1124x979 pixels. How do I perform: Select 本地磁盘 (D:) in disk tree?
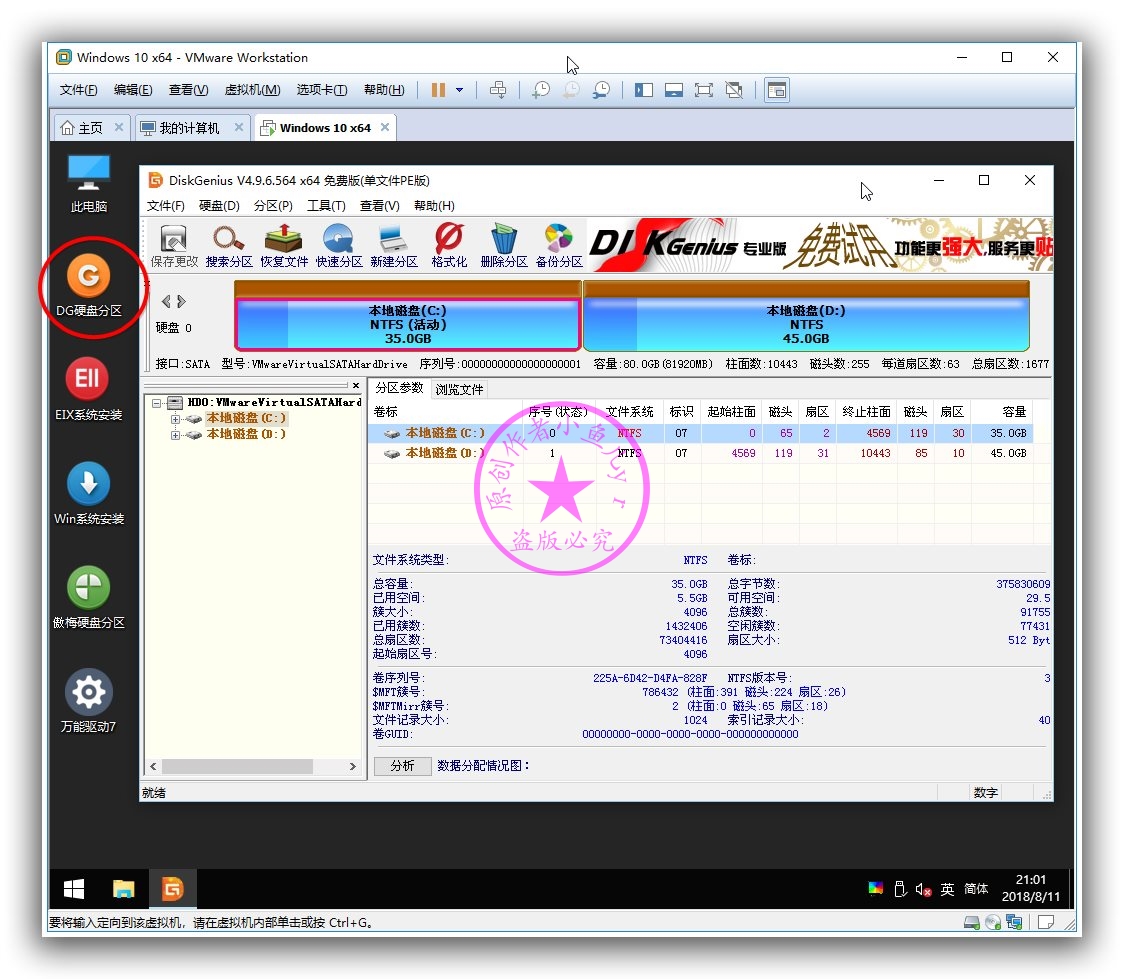coord(246,434)
